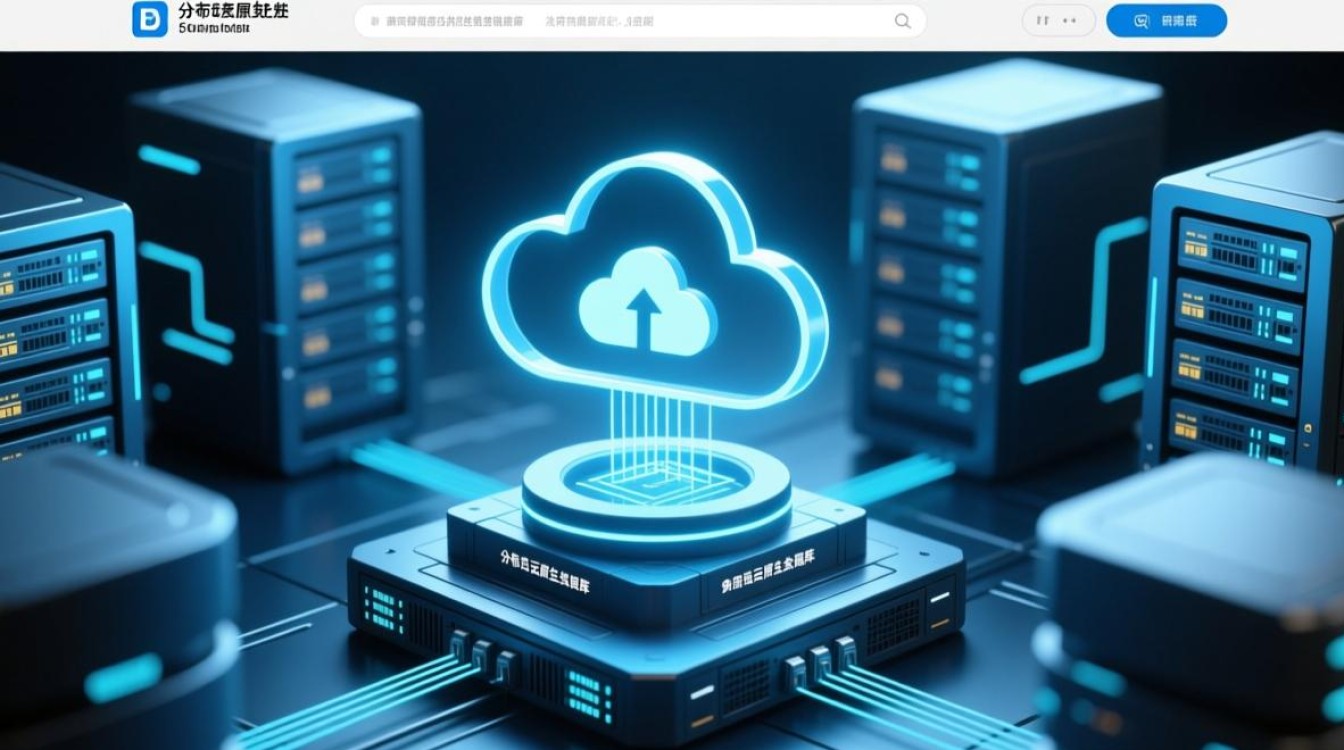The image size is (1344, 750).
Task: Click the blue D logo icon
Action: pyautogui.click(x=150, y=20)
